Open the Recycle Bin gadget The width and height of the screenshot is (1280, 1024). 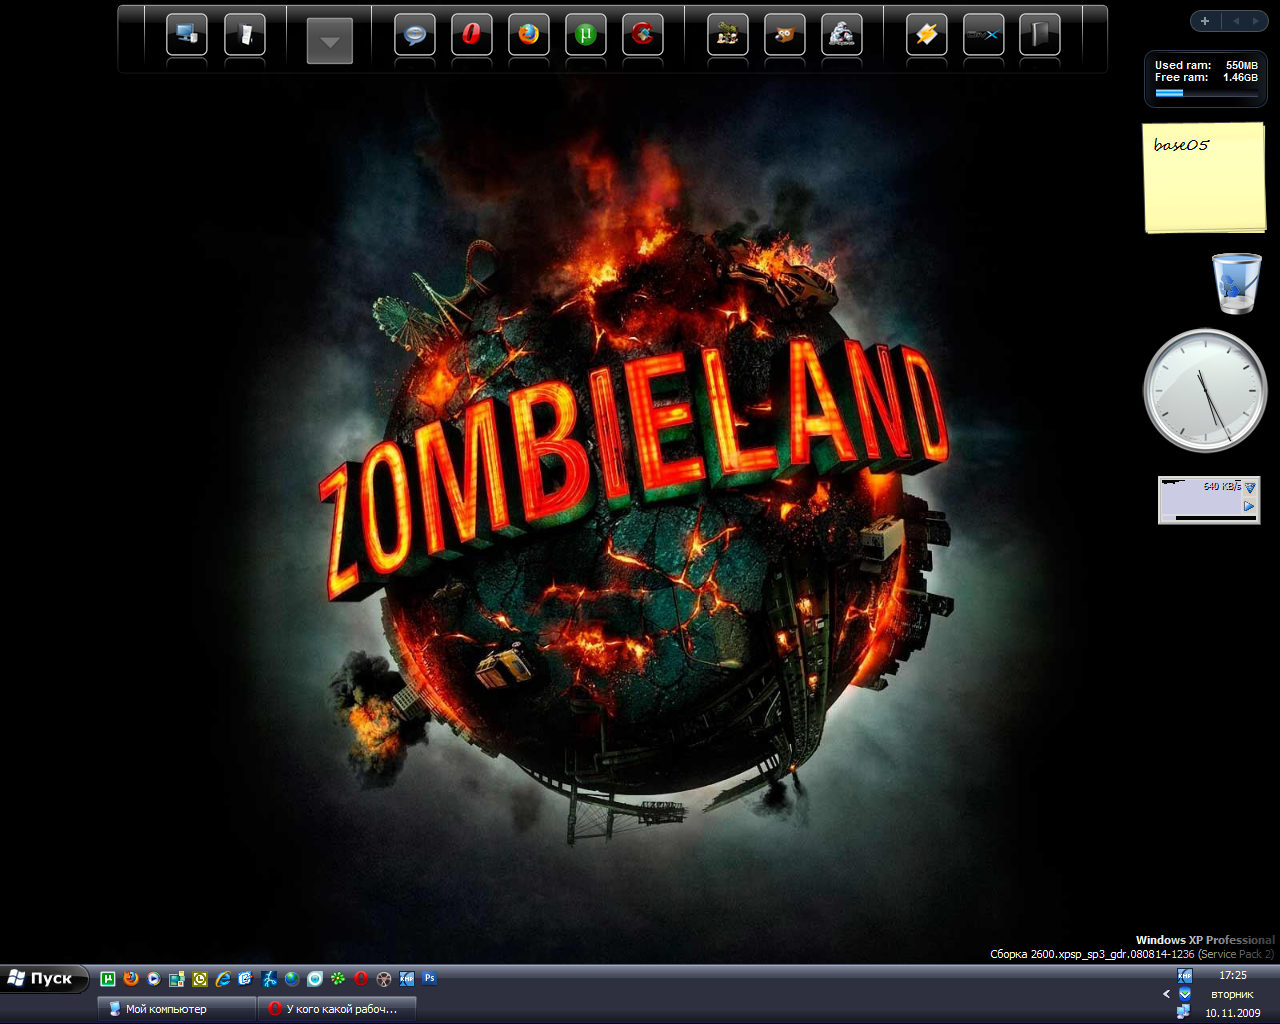coord(1236,283)
